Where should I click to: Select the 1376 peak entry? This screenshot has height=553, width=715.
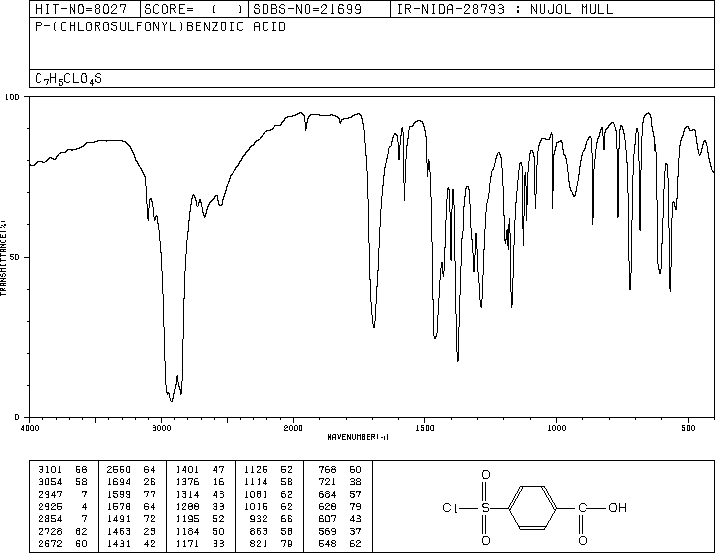tap(200, 482)
